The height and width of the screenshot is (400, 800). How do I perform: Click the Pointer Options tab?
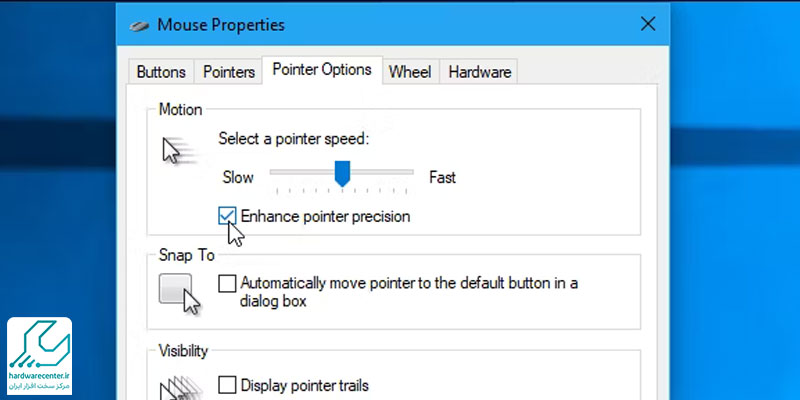(x=322, y=70)
